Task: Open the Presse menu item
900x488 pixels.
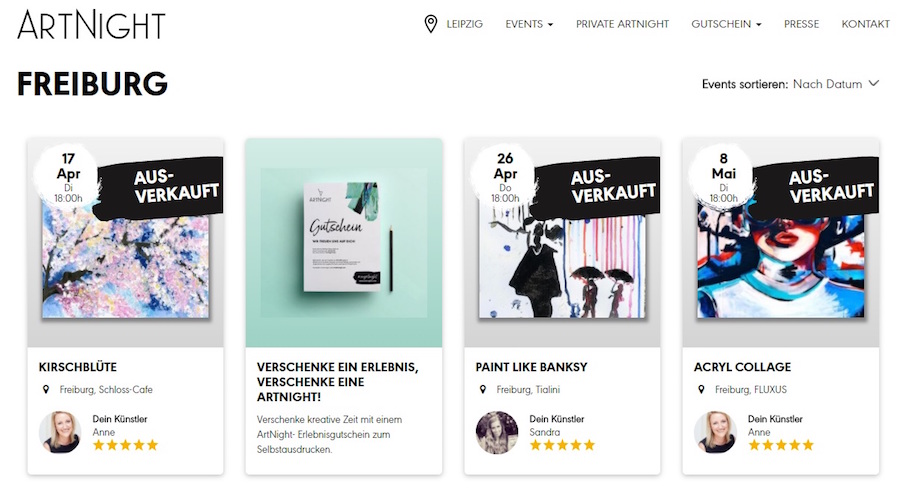Action: click(801, 24)
